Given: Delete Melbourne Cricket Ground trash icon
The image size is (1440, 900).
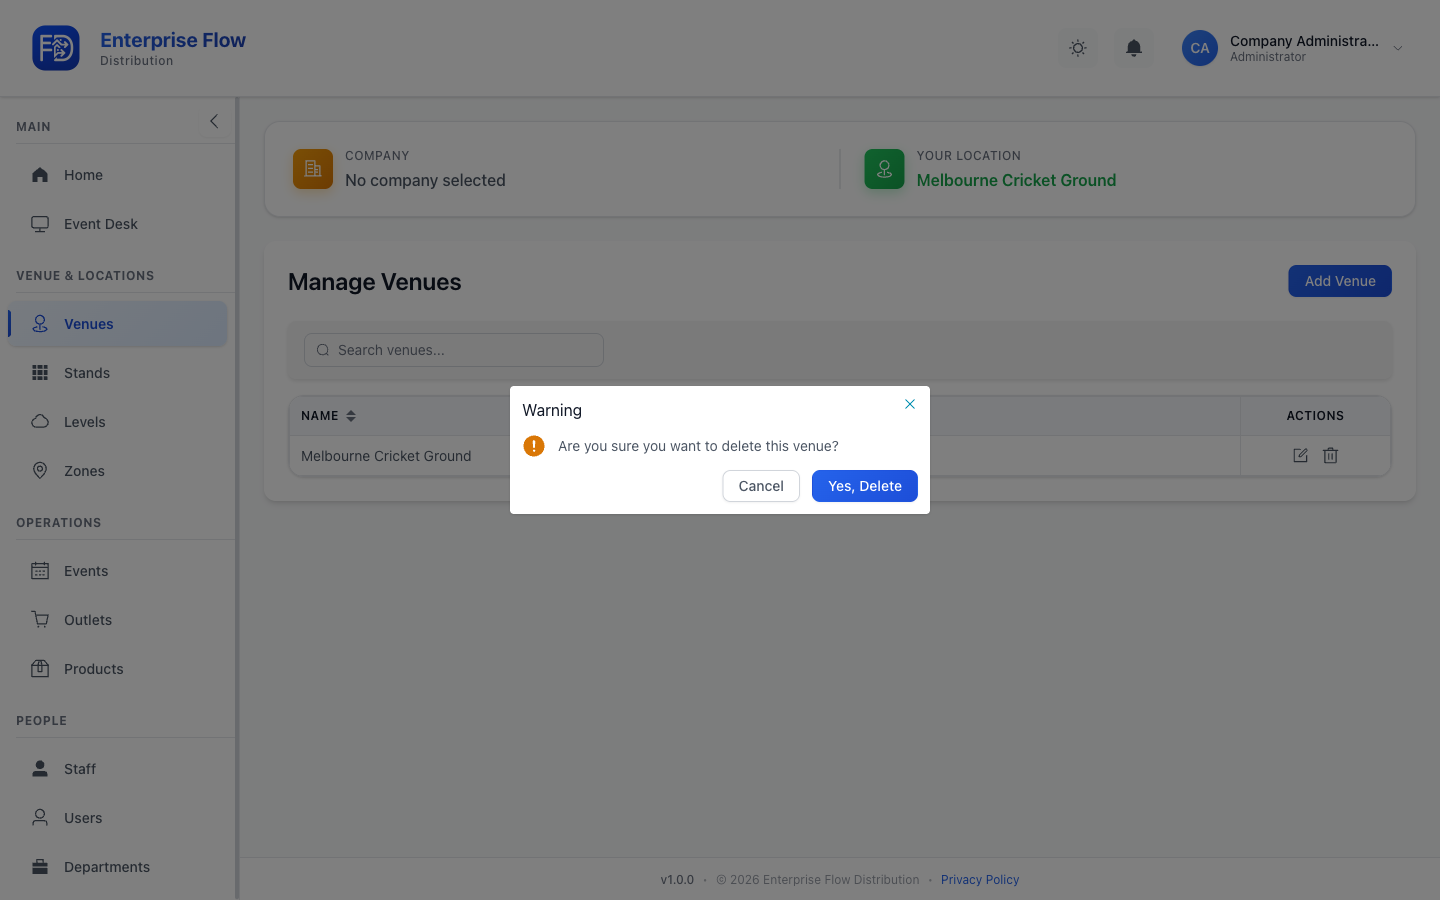Looking at the screenshot, I should pos(1331,455).
